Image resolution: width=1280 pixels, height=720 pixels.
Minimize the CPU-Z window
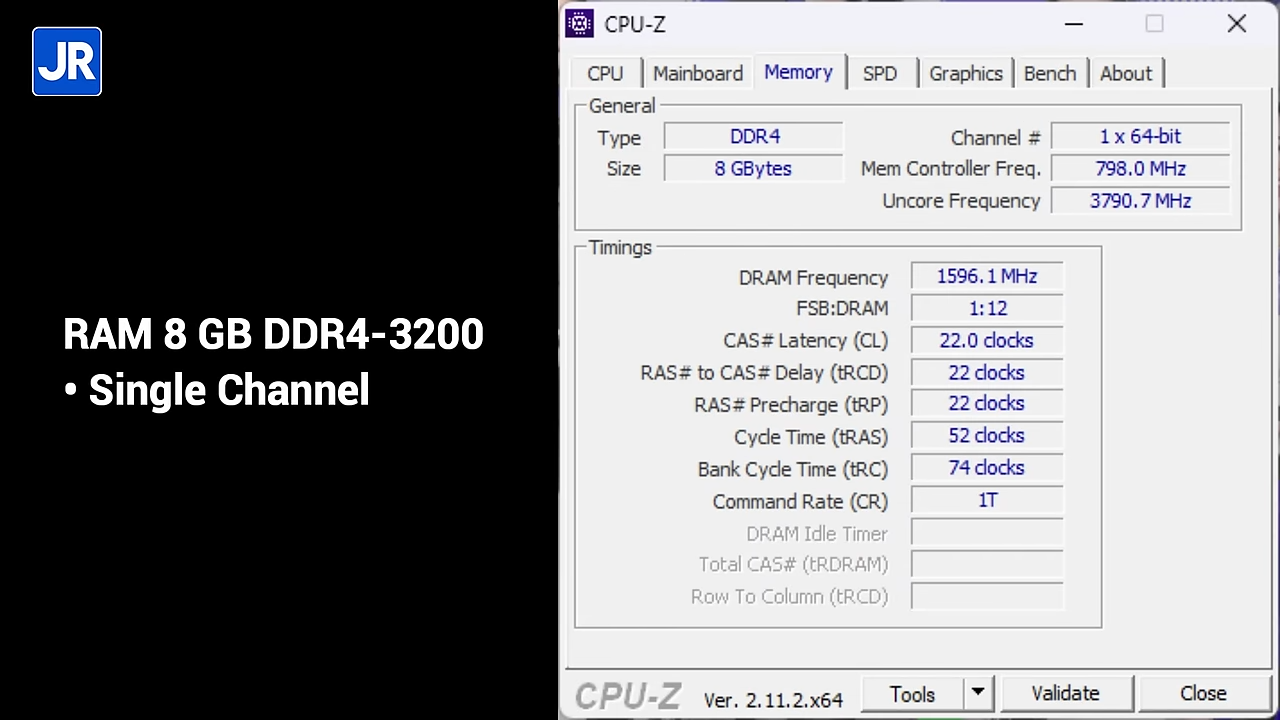1073,24
